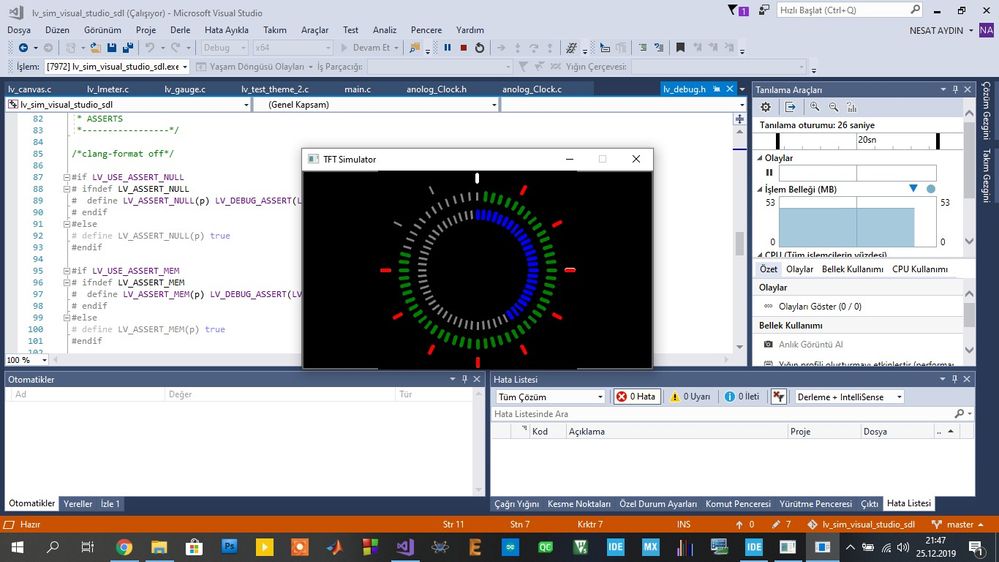
Task: Zoom in on diagnostic timeline
Action: [x=814, y=107]
